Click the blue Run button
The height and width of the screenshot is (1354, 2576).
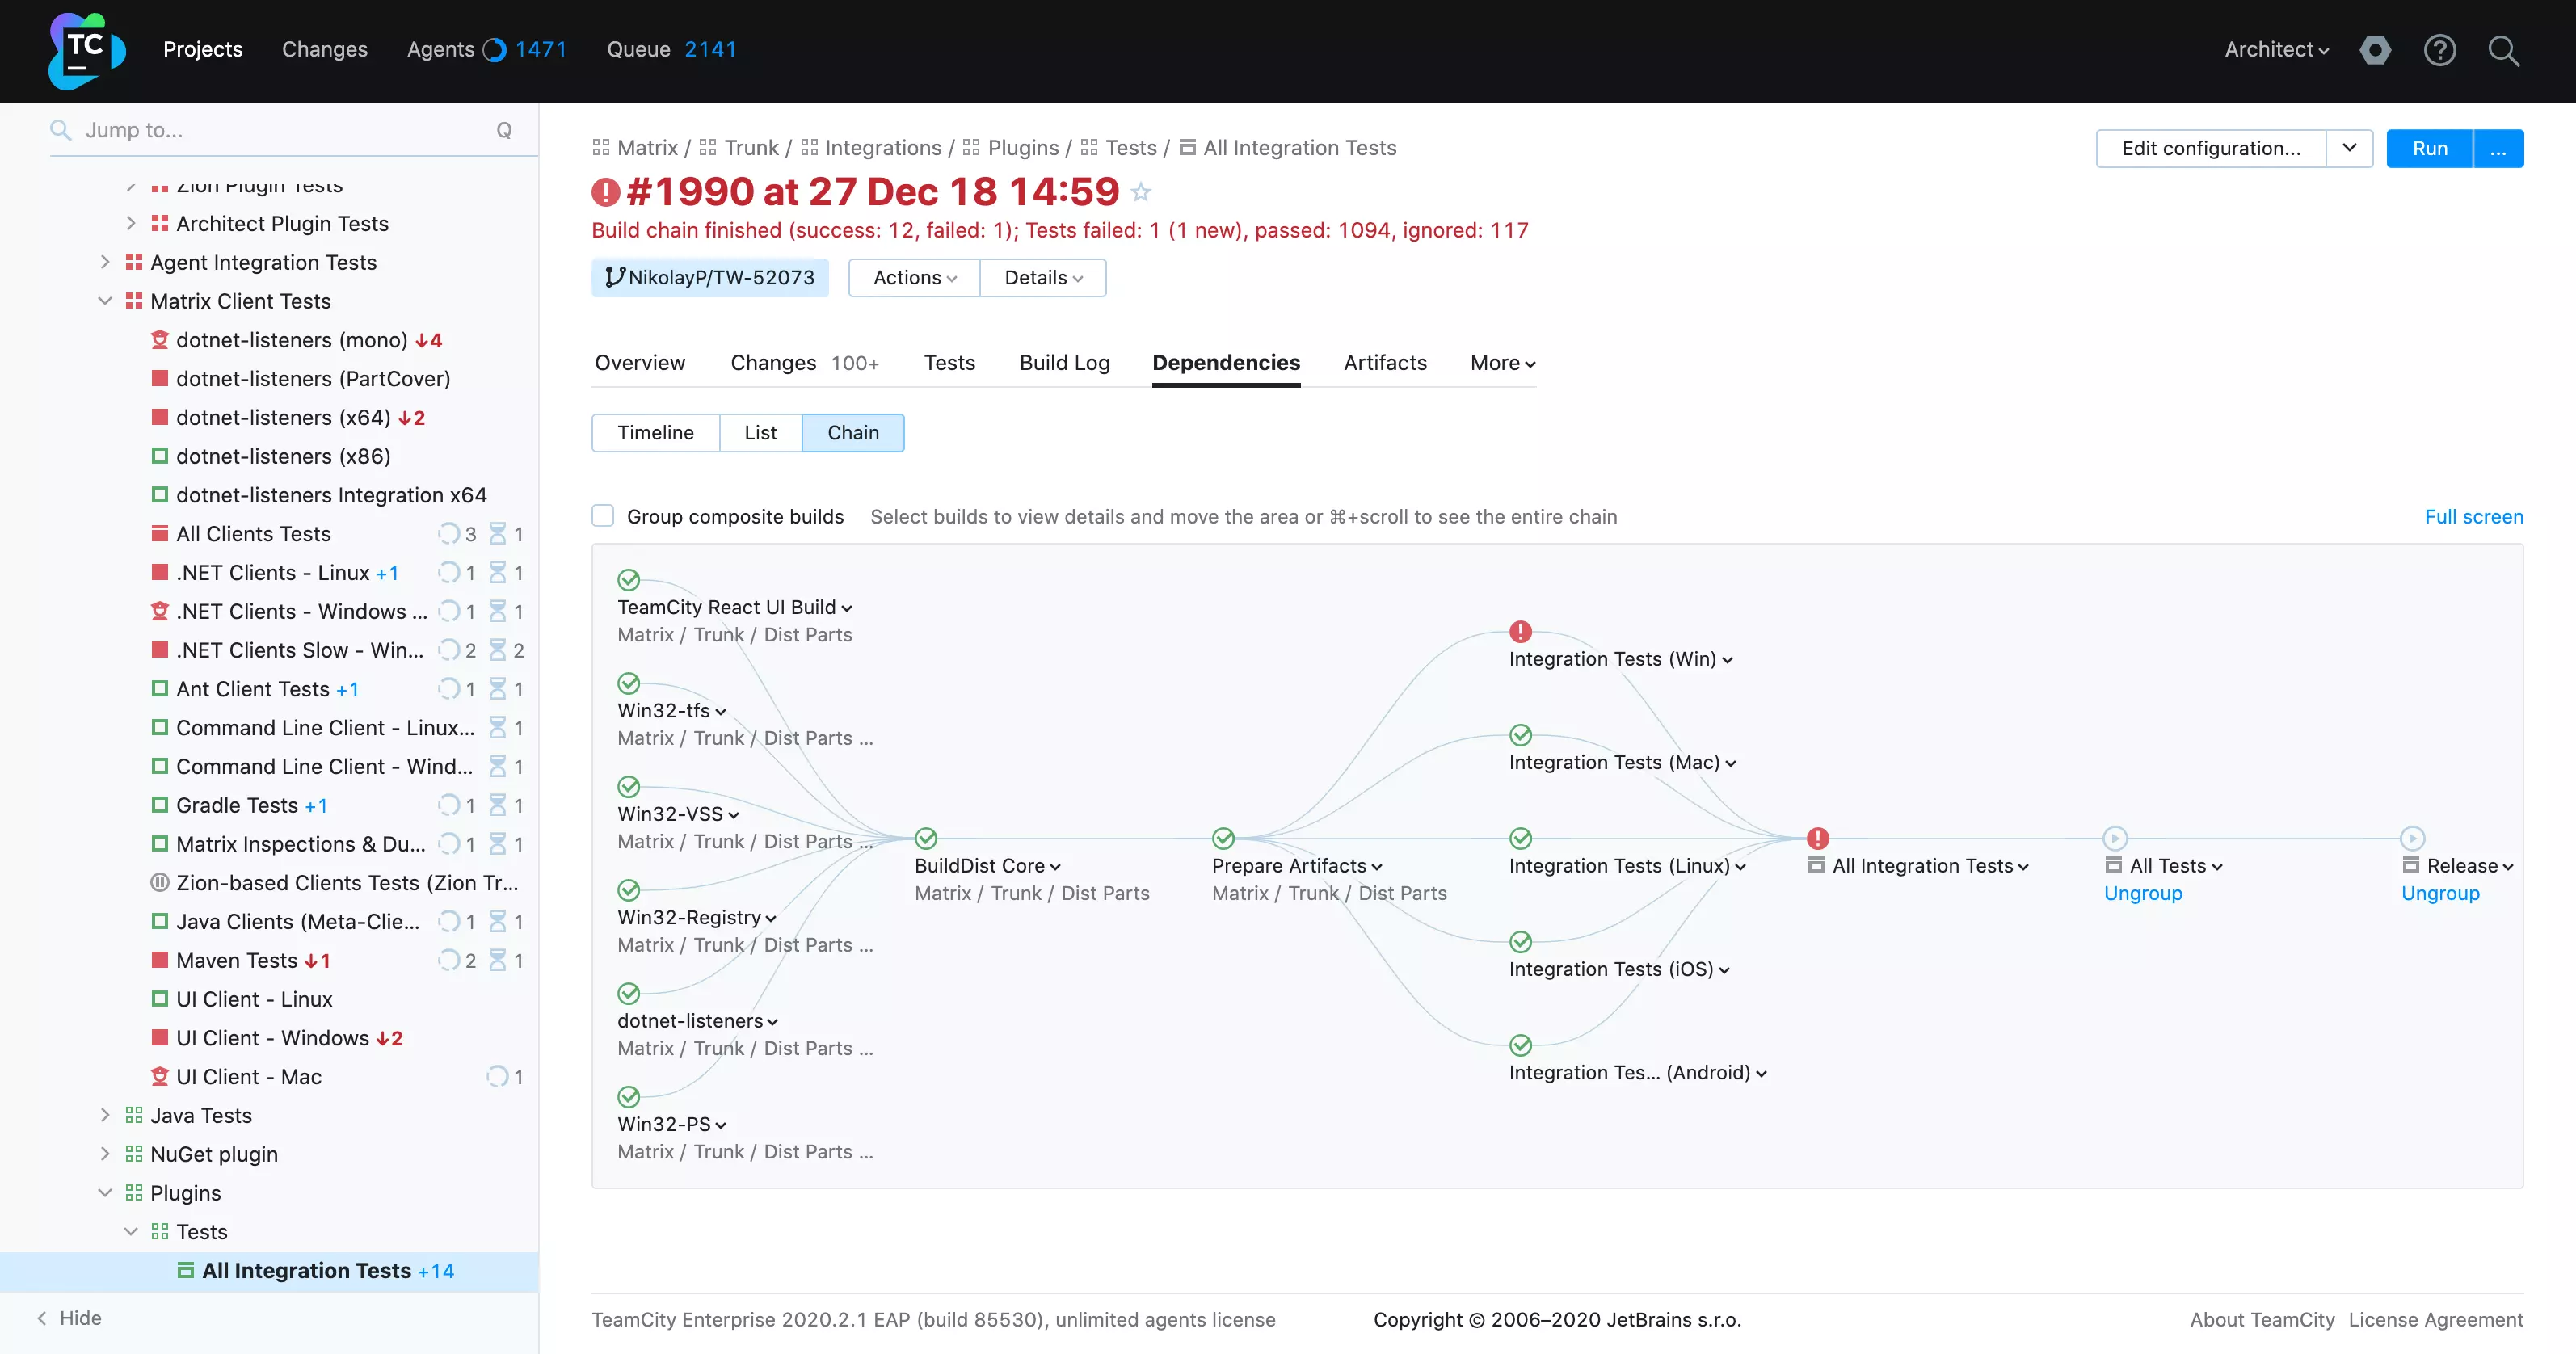(x=2429, y=148)
